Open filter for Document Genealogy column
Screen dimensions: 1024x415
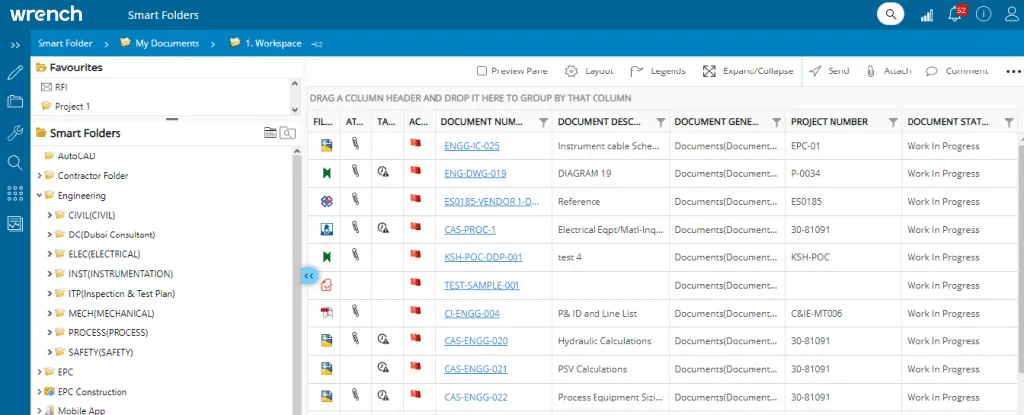[776, 122]
